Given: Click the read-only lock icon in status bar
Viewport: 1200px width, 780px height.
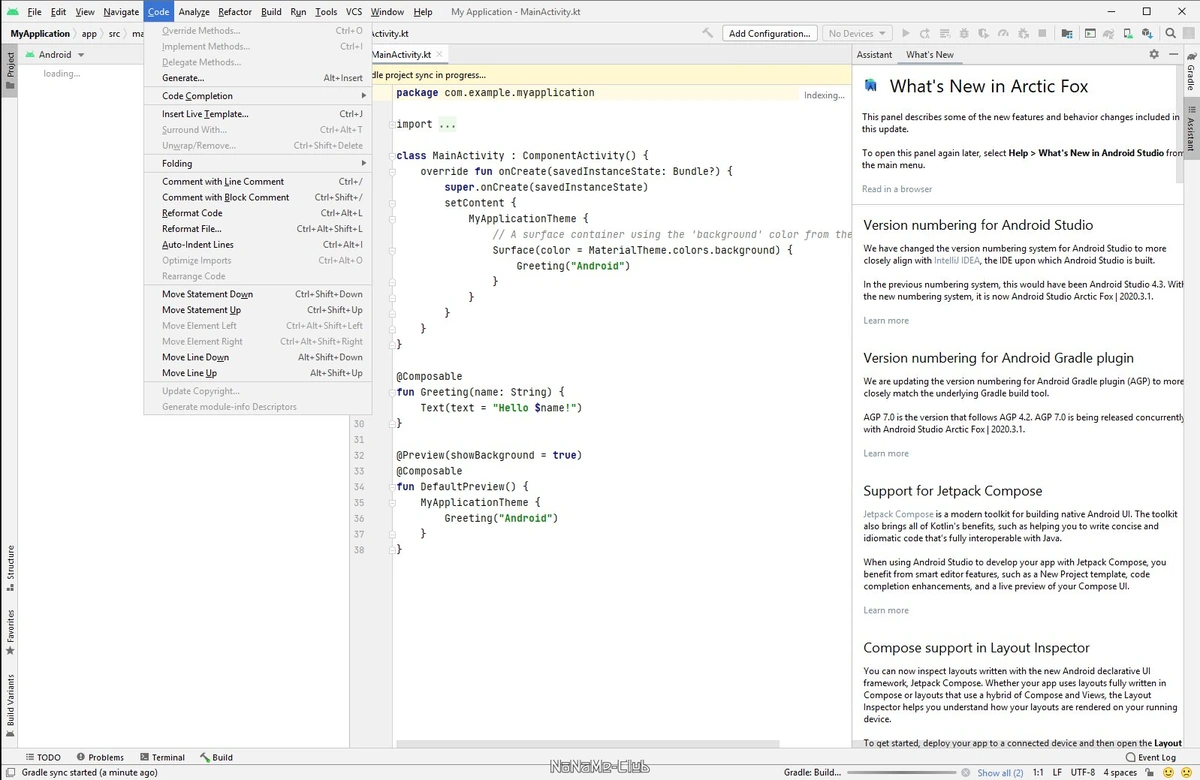Looking at the screenshot, I should point(1148,772).
